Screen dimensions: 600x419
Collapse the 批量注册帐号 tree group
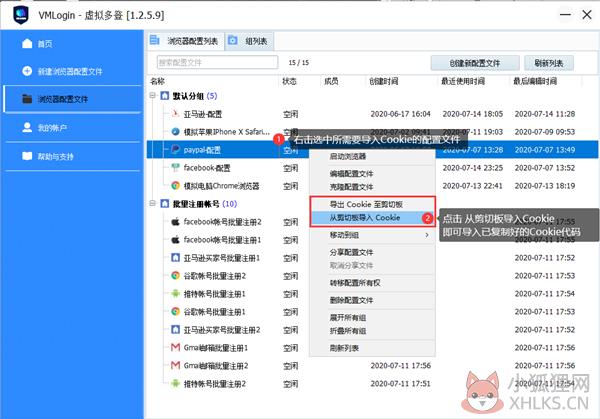(153, 203)
